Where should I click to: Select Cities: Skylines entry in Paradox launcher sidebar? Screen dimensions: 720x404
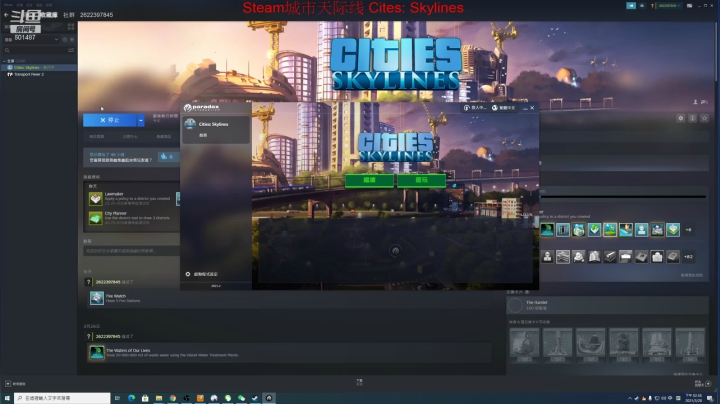(x=216, y=129)
